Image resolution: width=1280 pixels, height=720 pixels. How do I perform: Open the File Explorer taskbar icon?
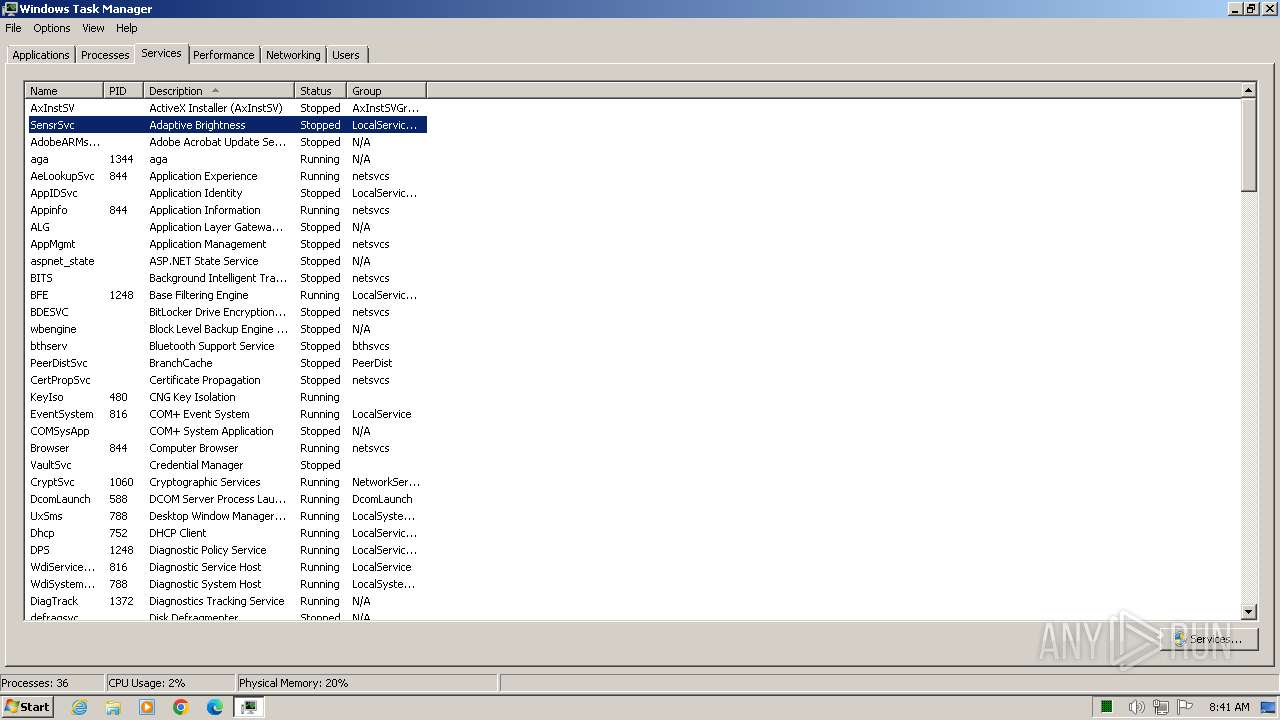[113, 707]
